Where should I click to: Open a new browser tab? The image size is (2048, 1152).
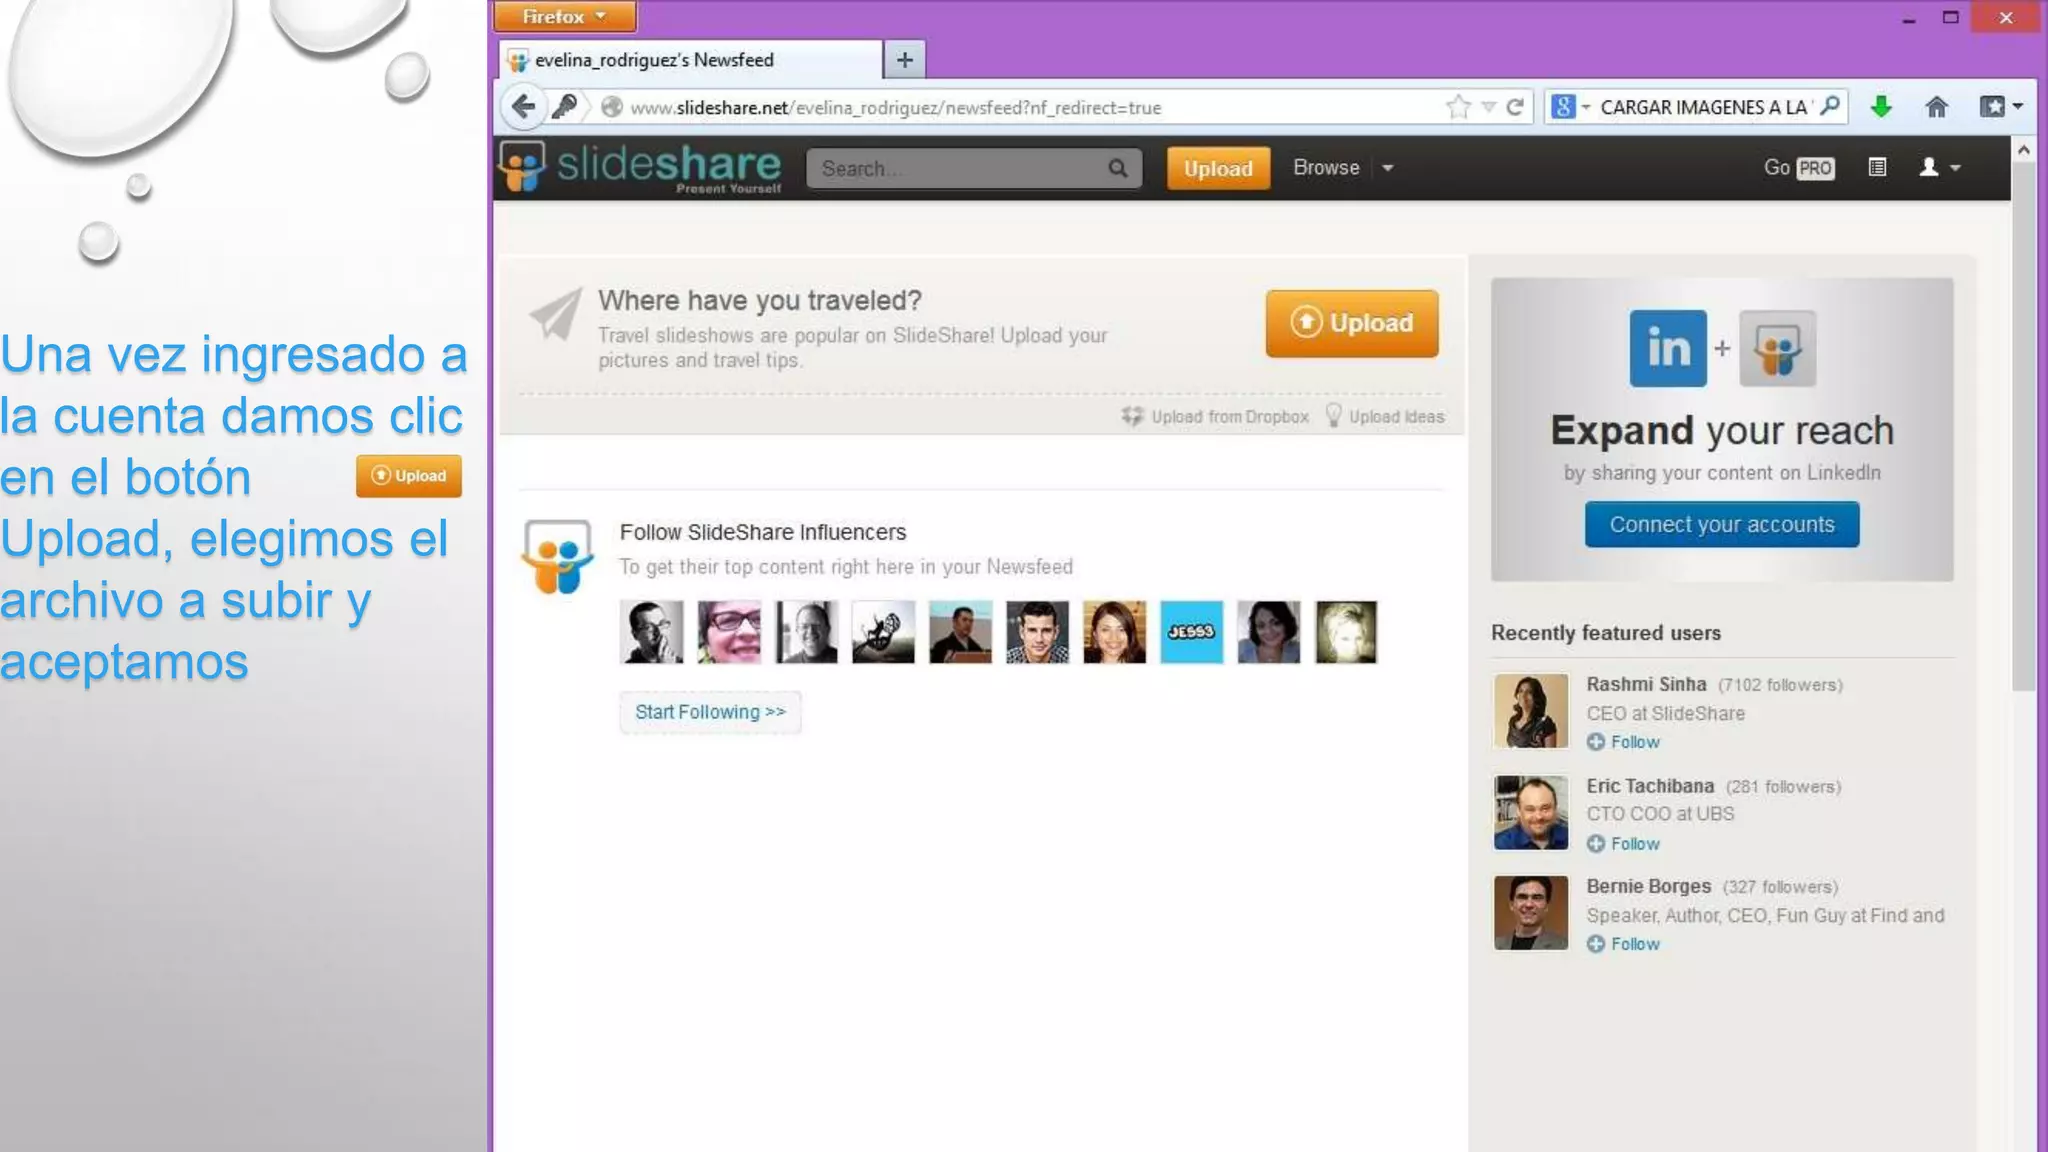[904, 60]
